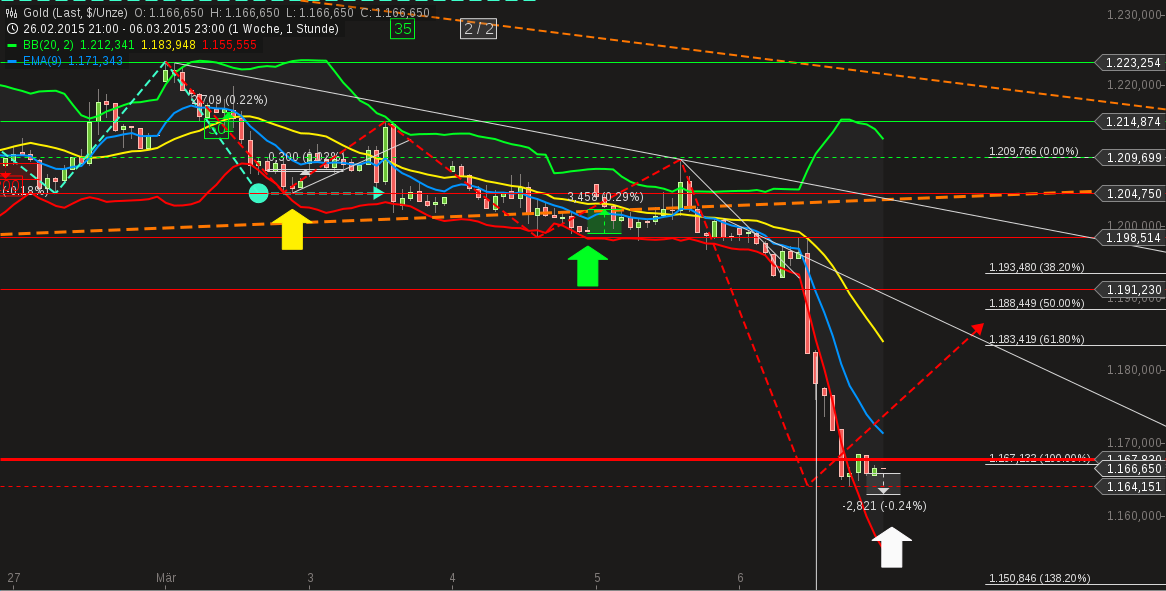Viewport: 1166px width, 591px height.
Task: Click Fibonacci label 1.193,480 (38.20%)
Action: point(1037,267)
